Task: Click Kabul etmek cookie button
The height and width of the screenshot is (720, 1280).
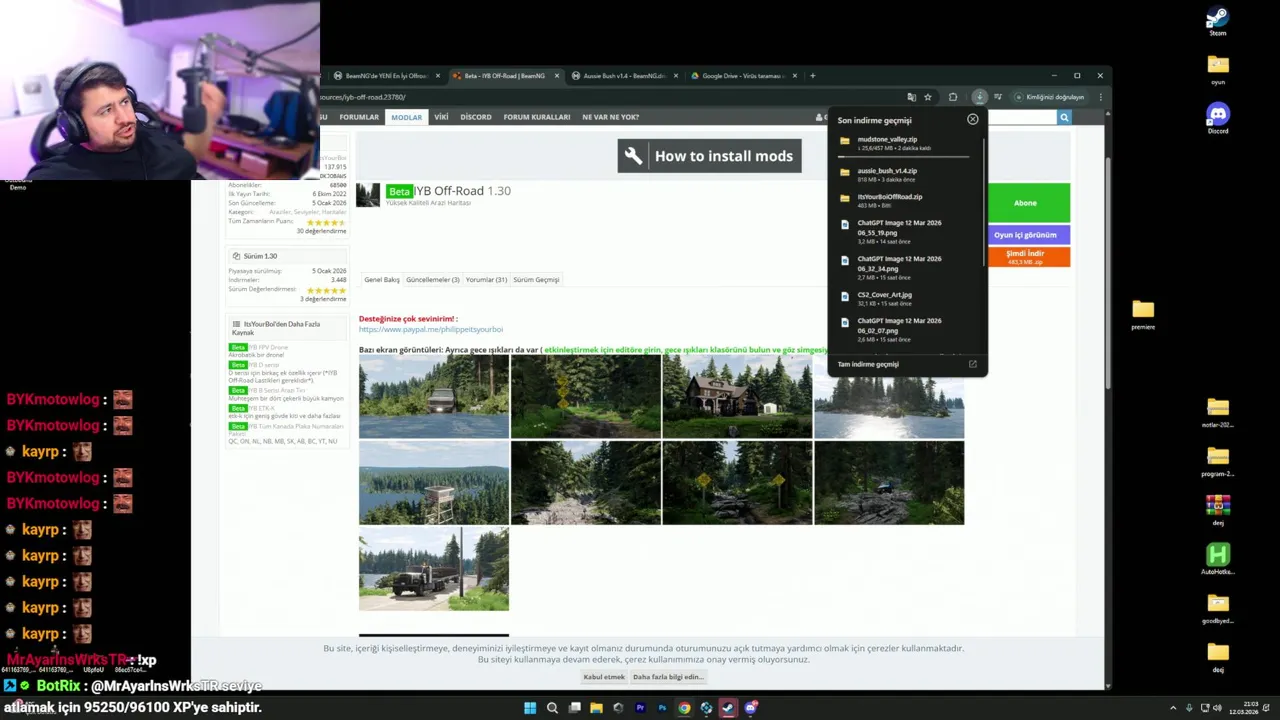Action: pyautogui.click(x=604, y=677)
